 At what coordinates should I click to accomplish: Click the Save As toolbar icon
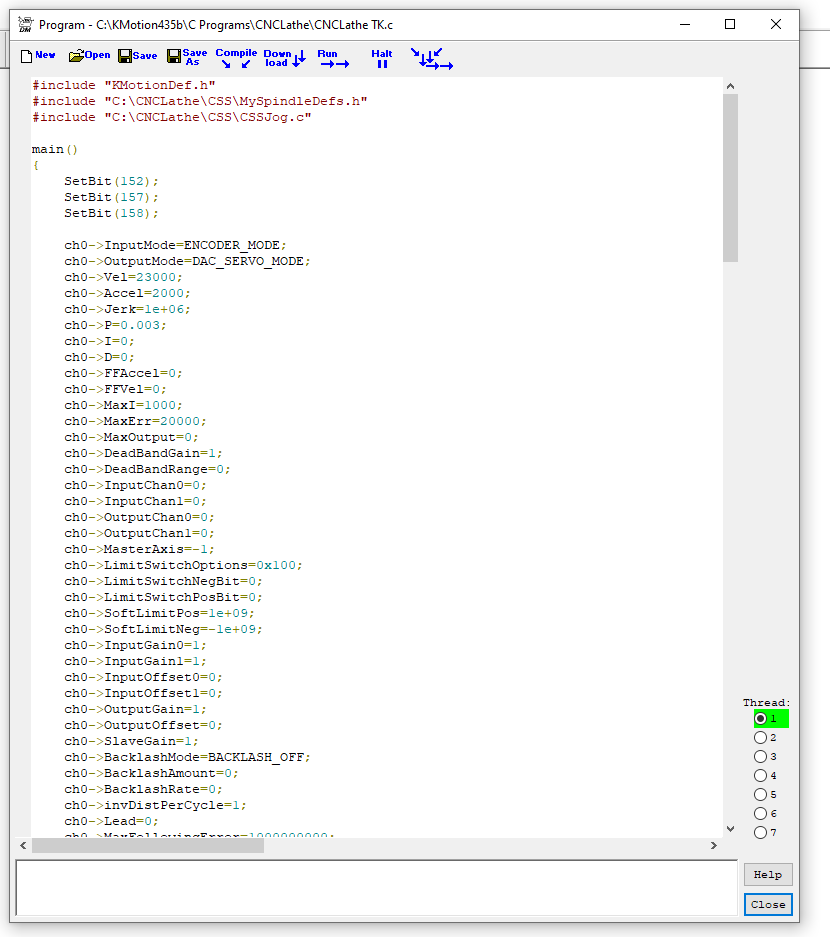coord(187,57)
